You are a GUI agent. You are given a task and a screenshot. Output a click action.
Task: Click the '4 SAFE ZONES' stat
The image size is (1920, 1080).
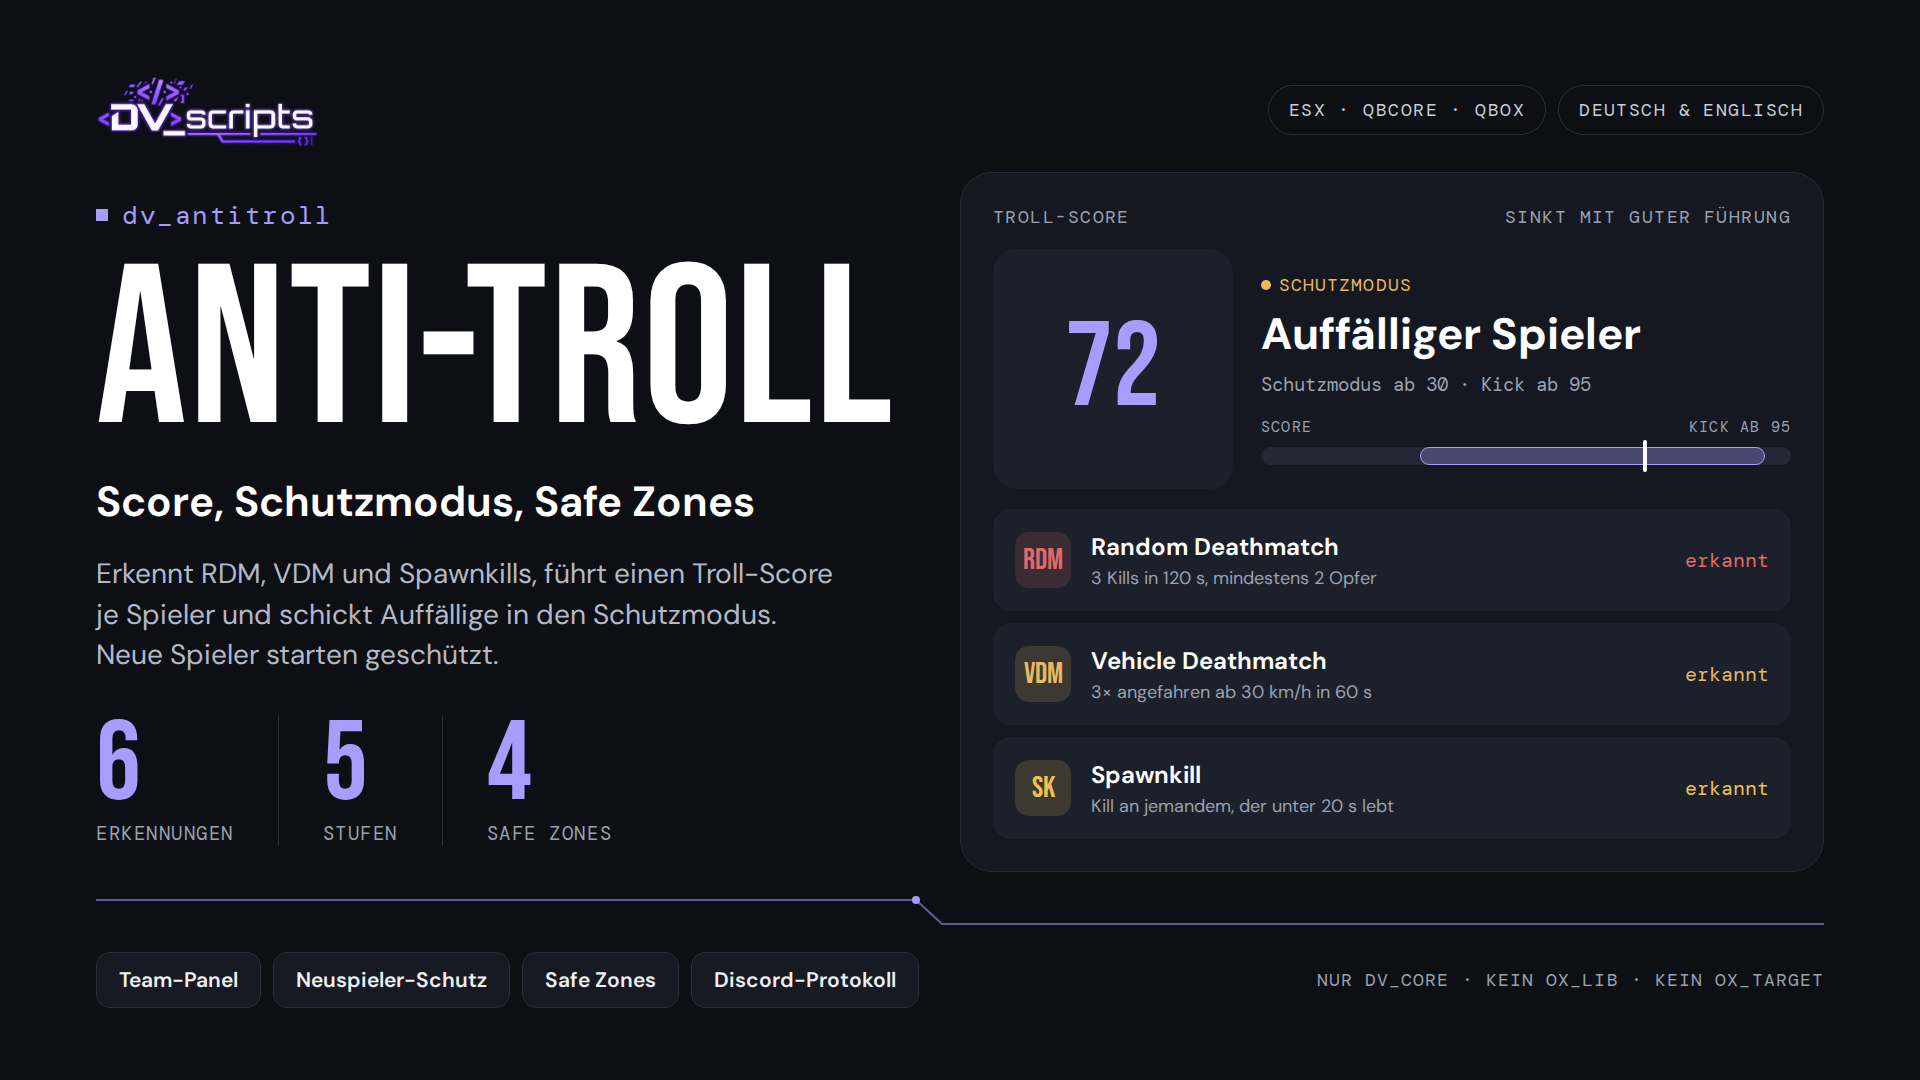(549, 781)
